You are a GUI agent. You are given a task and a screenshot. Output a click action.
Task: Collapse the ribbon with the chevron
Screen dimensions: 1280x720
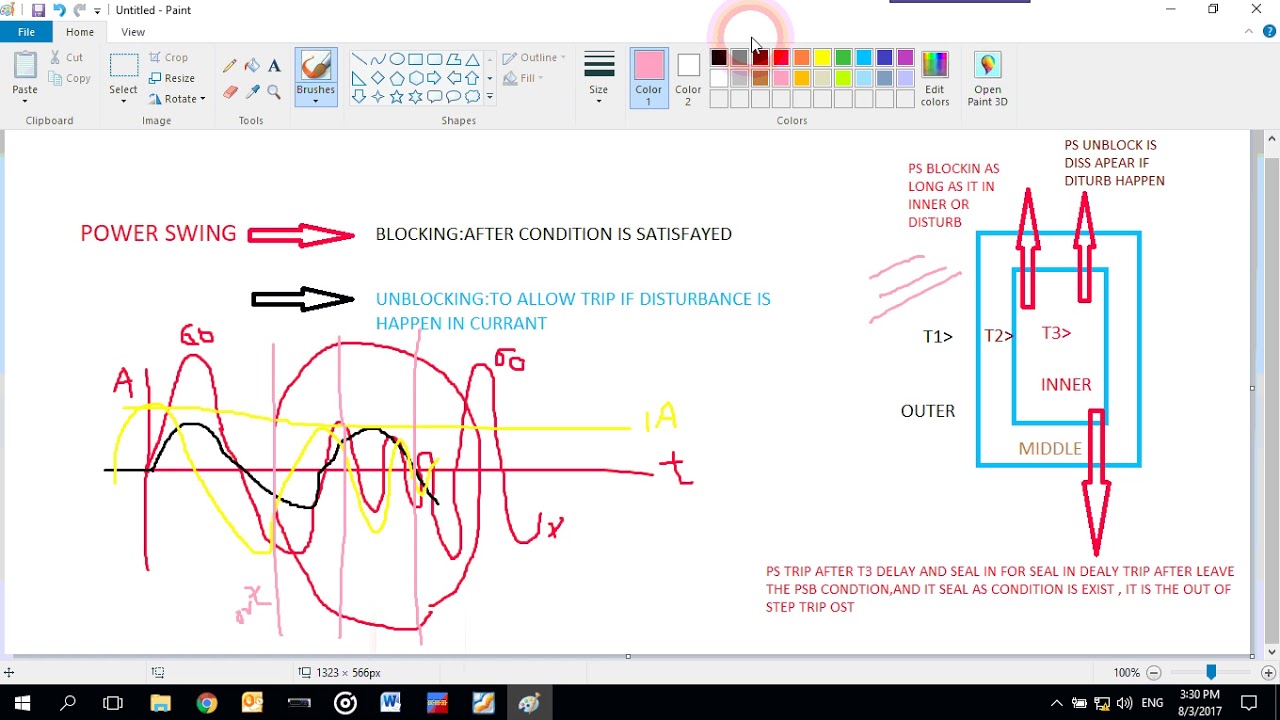(1248, 32)
